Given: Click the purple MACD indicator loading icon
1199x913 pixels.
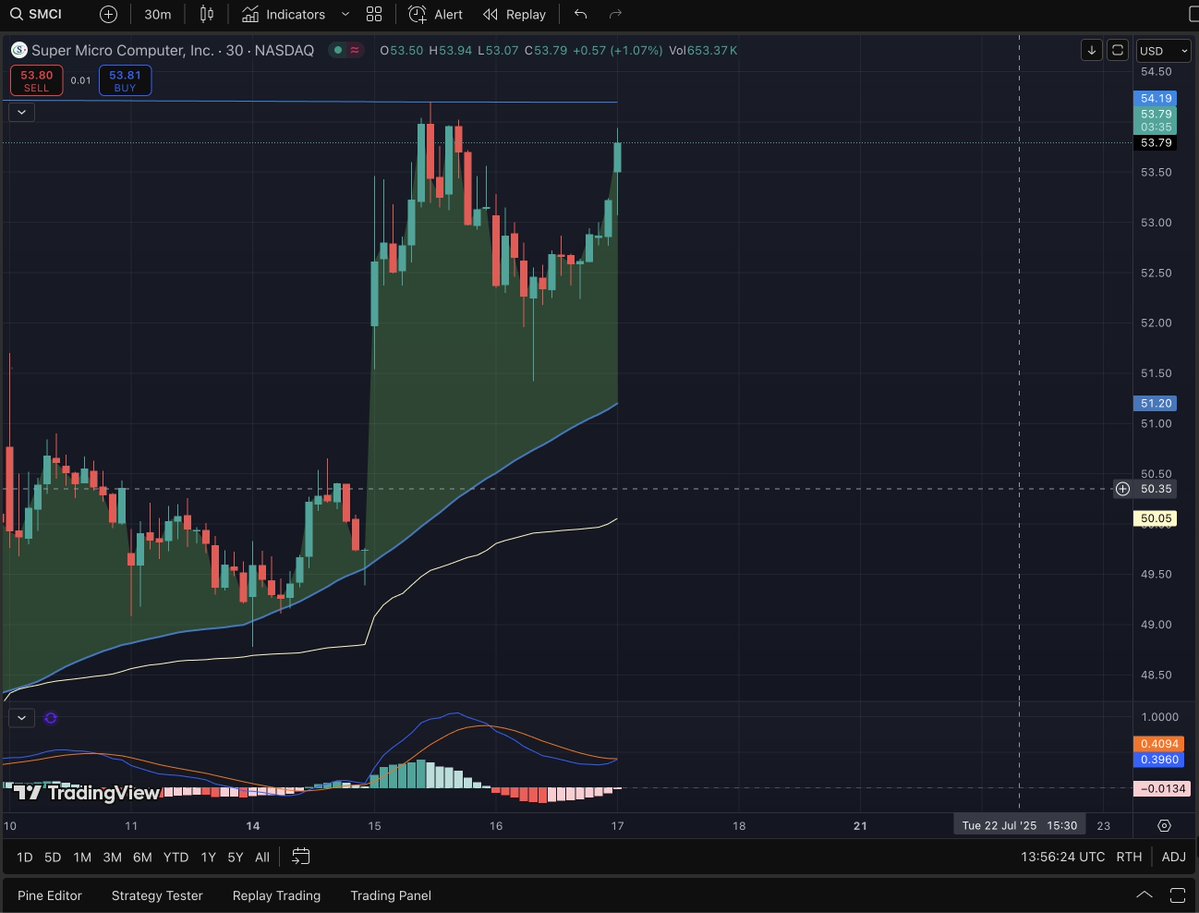Looking at the screenshot, I should click(x=50, y=718).
